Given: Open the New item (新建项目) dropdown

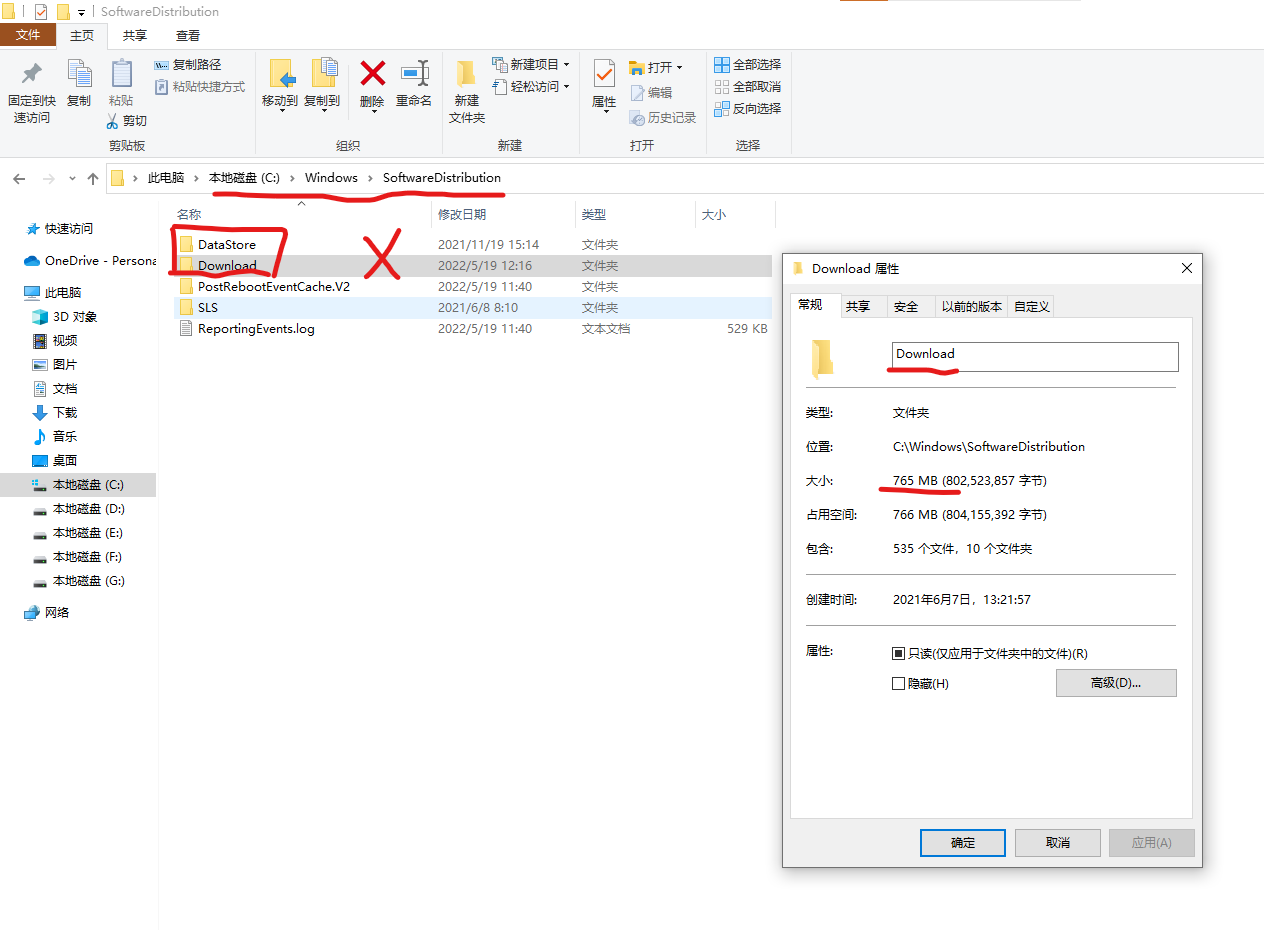Looking at the screenshot, I should coord(530,65).
